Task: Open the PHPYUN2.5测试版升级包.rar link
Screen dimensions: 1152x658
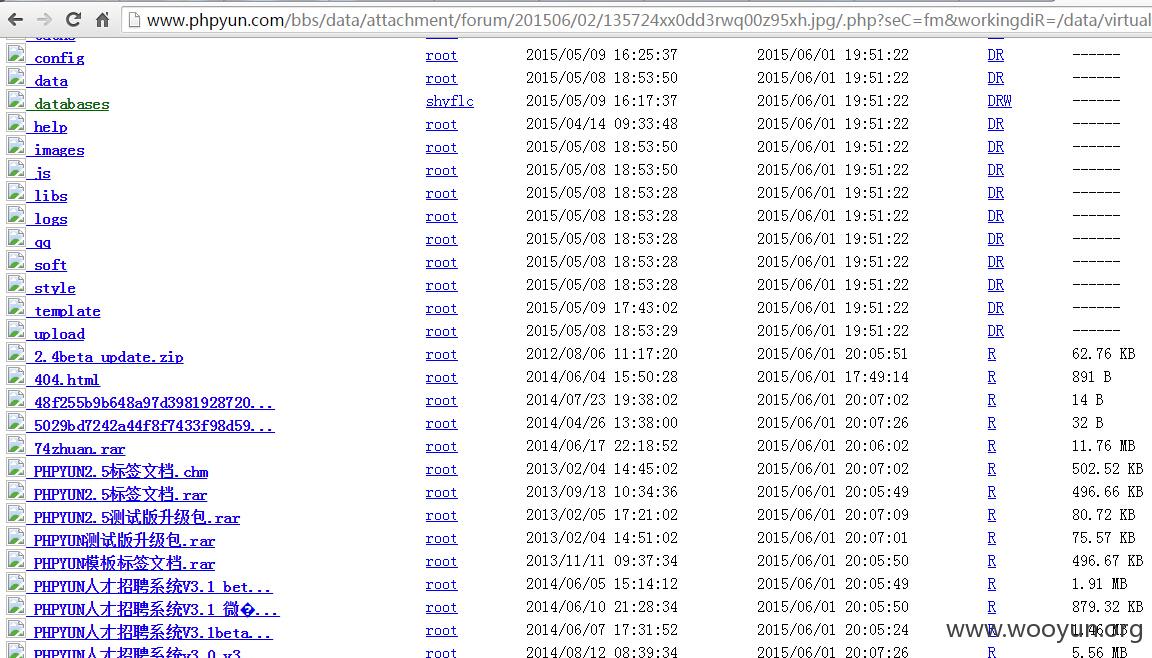Action: tap(137, 518)
